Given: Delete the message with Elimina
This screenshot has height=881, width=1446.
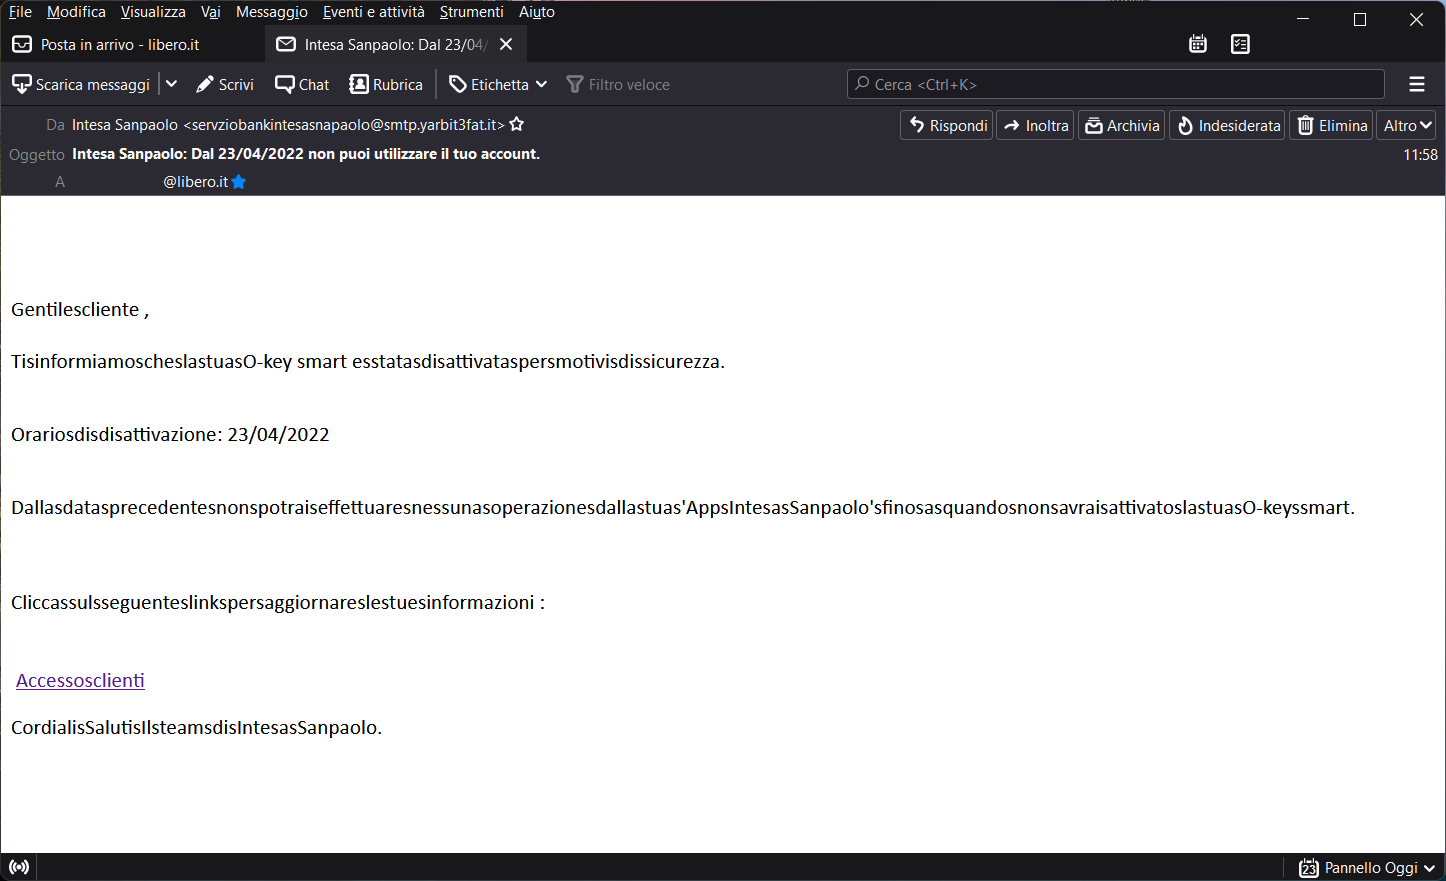Looking at the screenshot, I should (1331, 125).
